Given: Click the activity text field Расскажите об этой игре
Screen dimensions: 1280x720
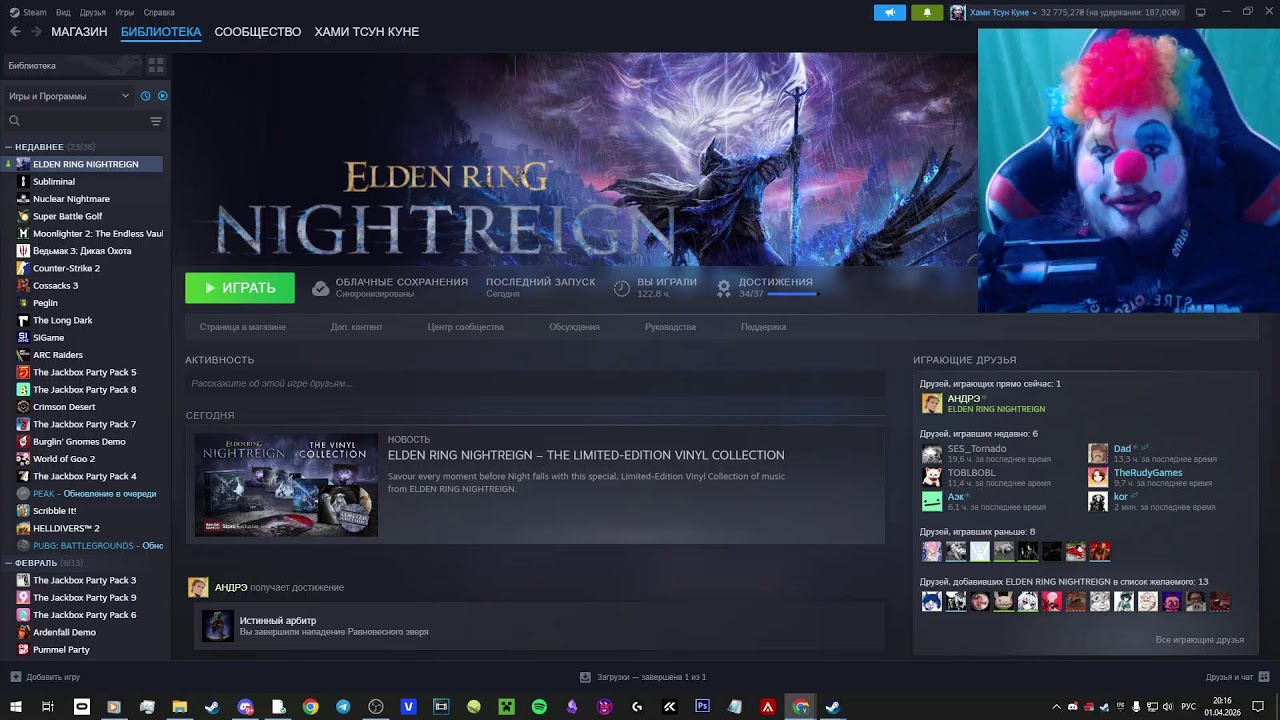Looking at the screenshot, I should tap(535, 383).
